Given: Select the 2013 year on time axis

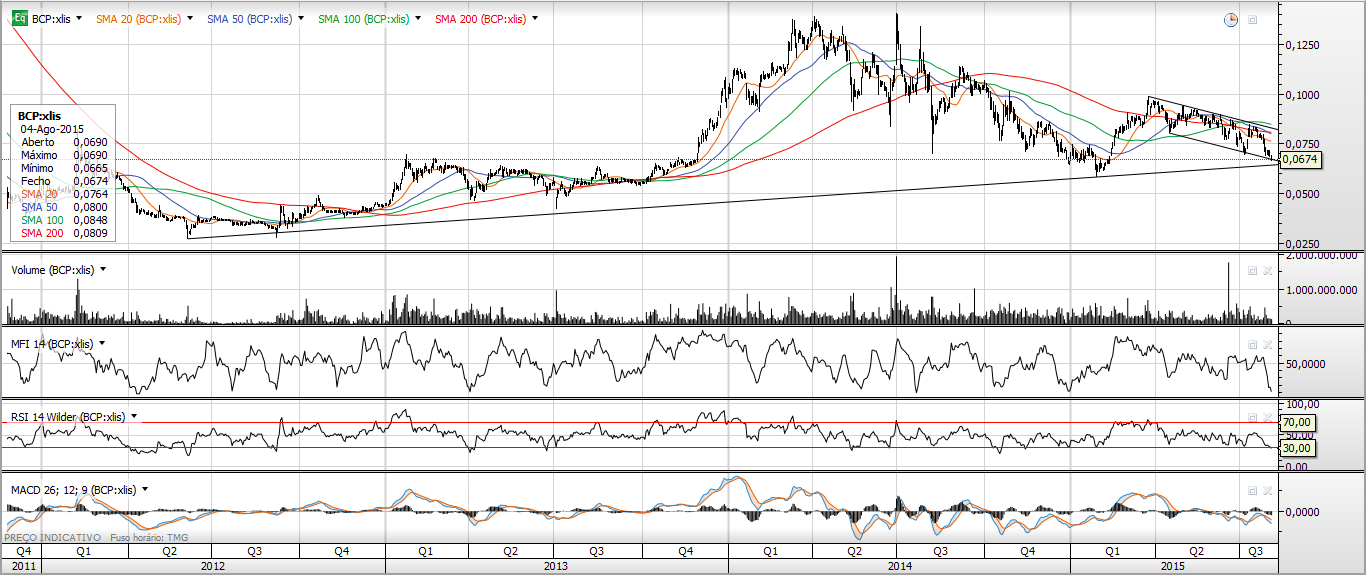Looking at the screenshot, I should (x=556, y=566).
